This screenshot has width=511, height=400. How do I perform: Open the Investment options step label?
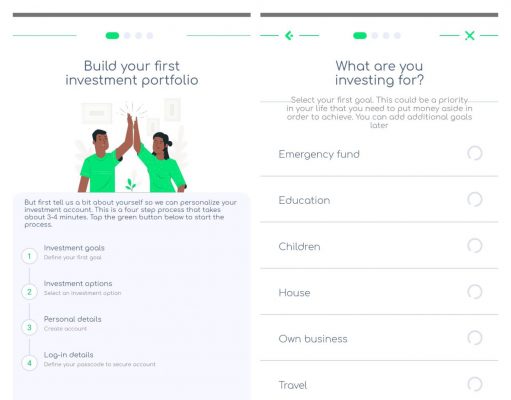78,283
